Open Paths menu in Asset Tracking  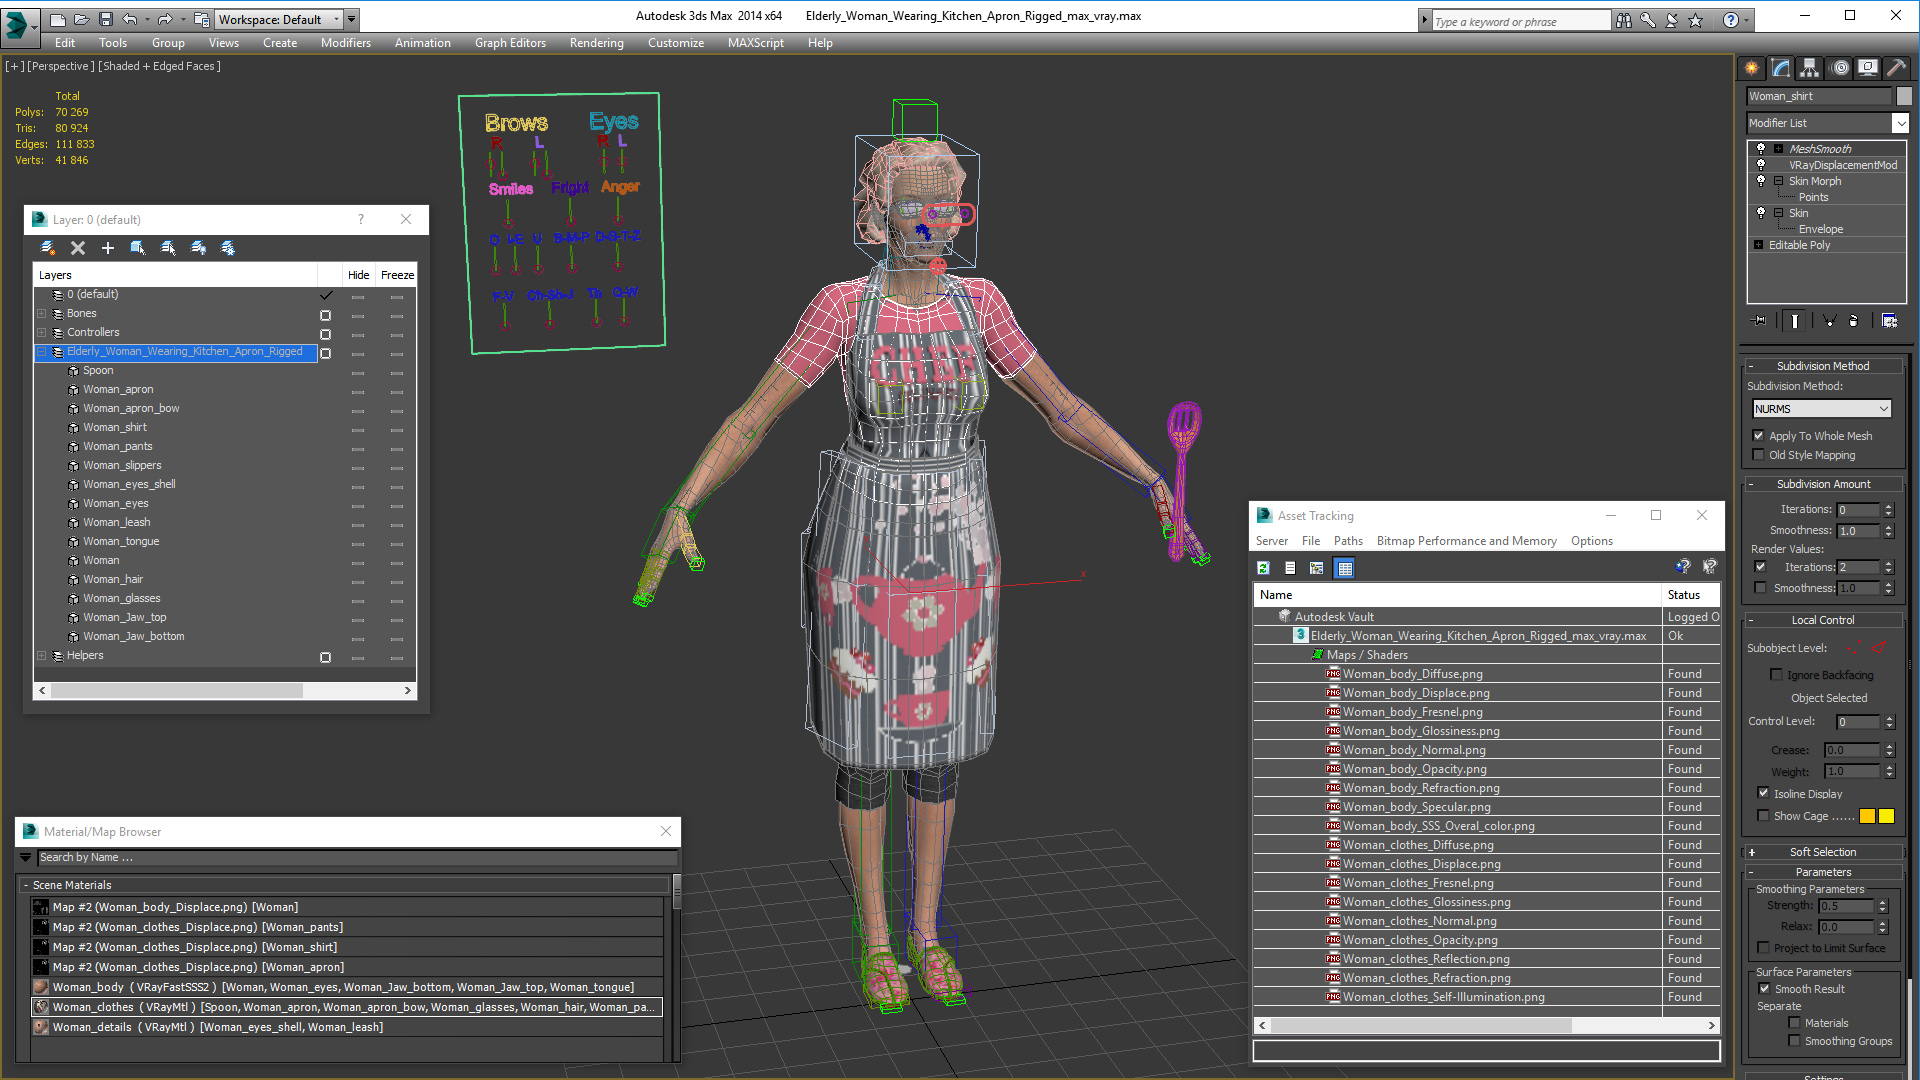click(1348, 541)
